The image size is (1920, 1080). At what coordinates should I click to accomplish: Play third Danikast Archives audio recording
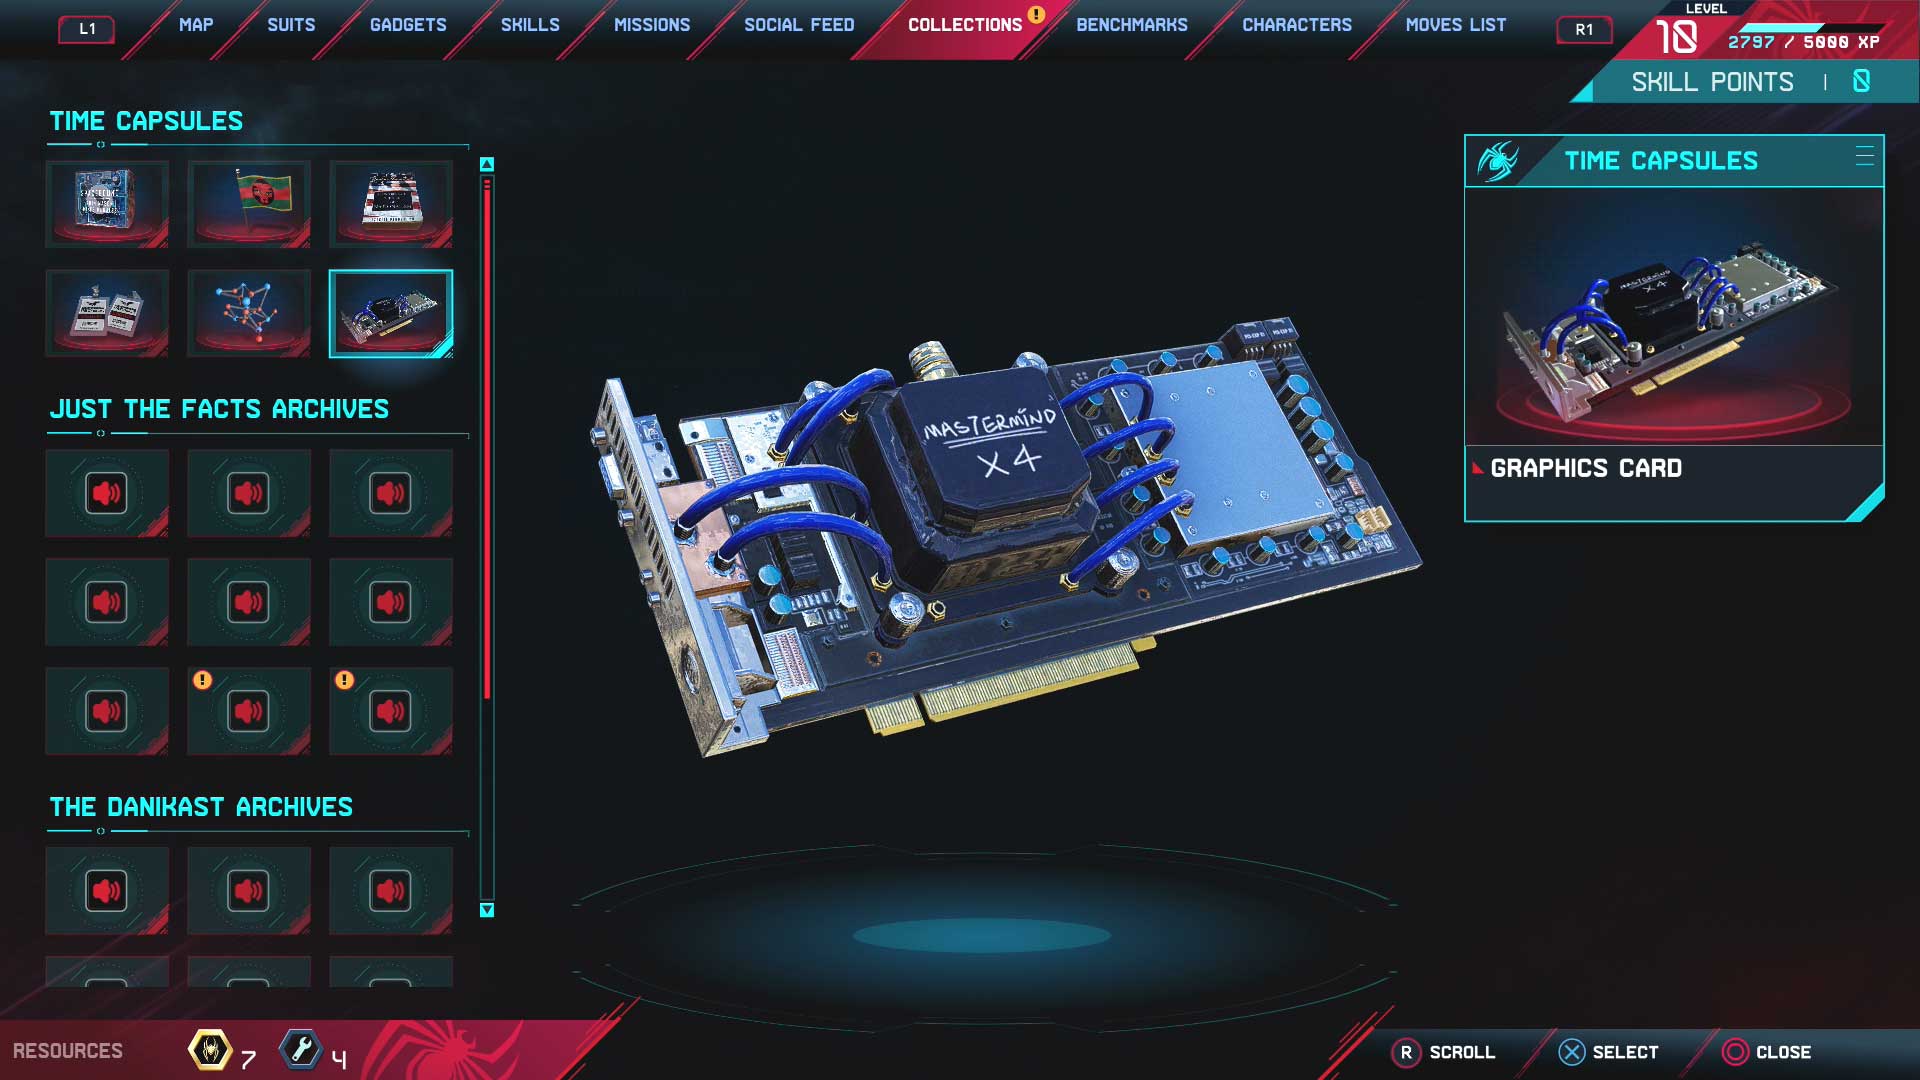391,891
